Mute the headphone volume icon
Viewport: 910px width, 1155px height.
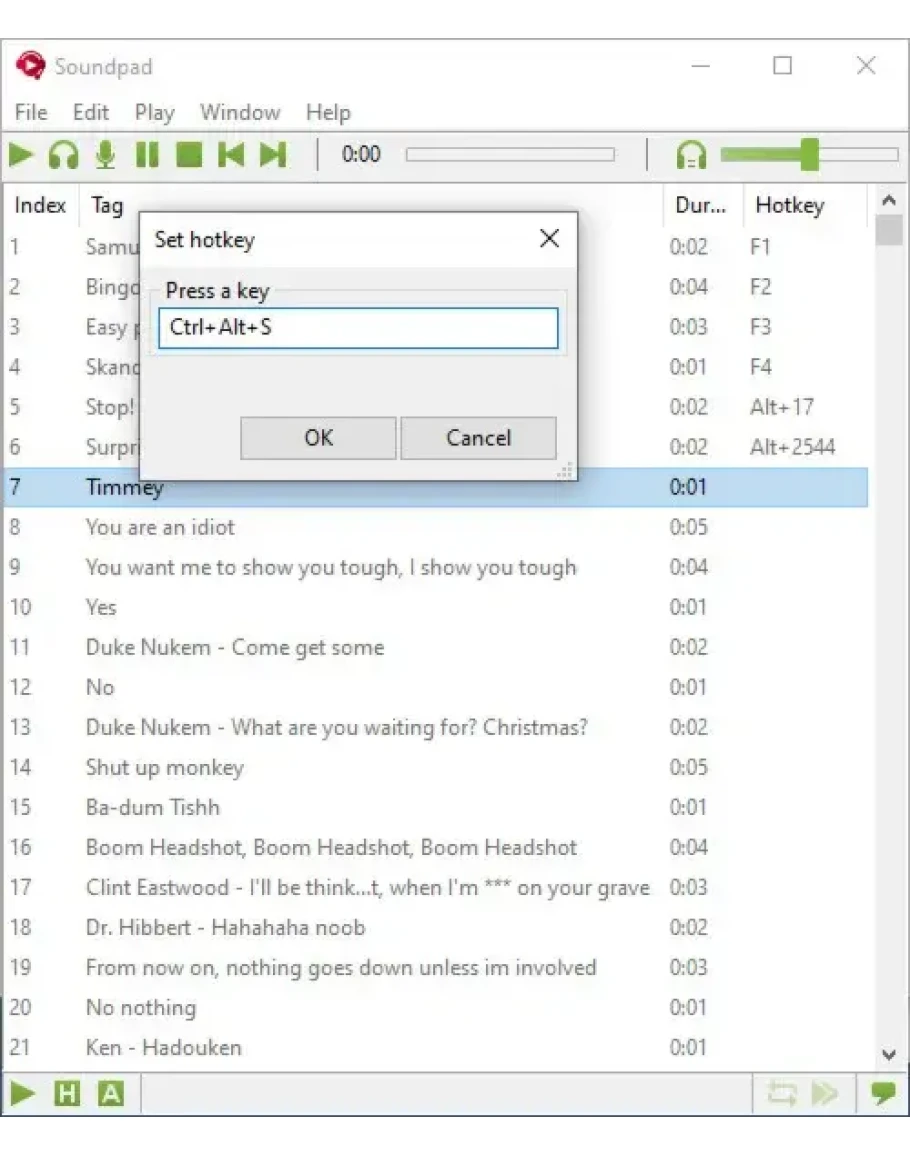point(691,155)
